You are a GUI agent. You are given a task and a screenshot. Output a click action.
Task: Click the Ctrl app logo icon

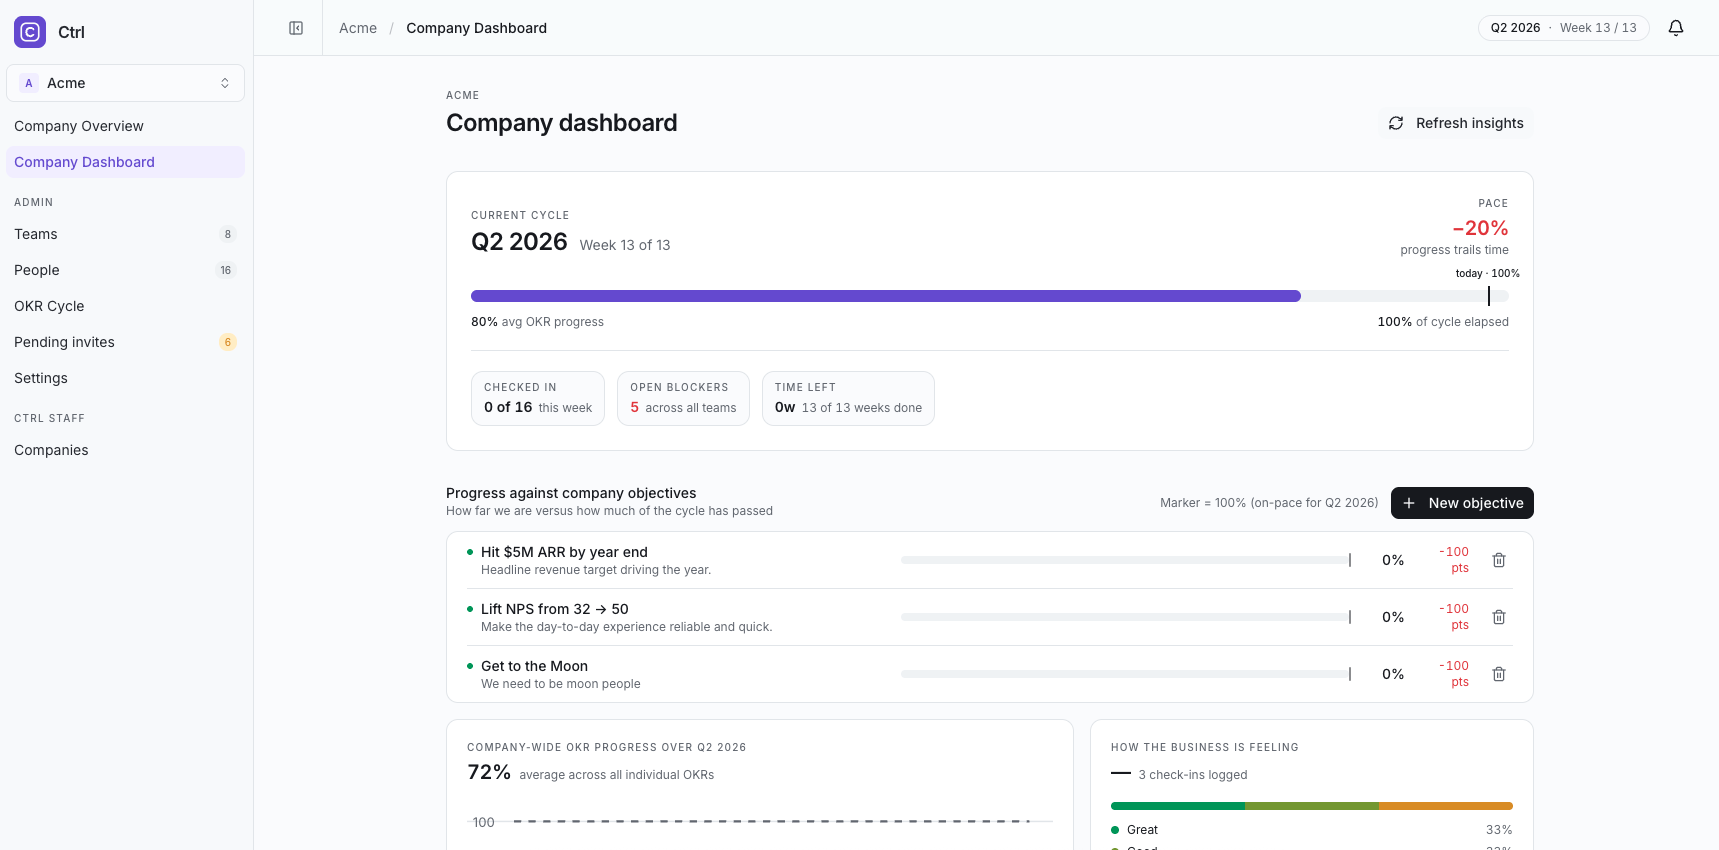point(30,32)
